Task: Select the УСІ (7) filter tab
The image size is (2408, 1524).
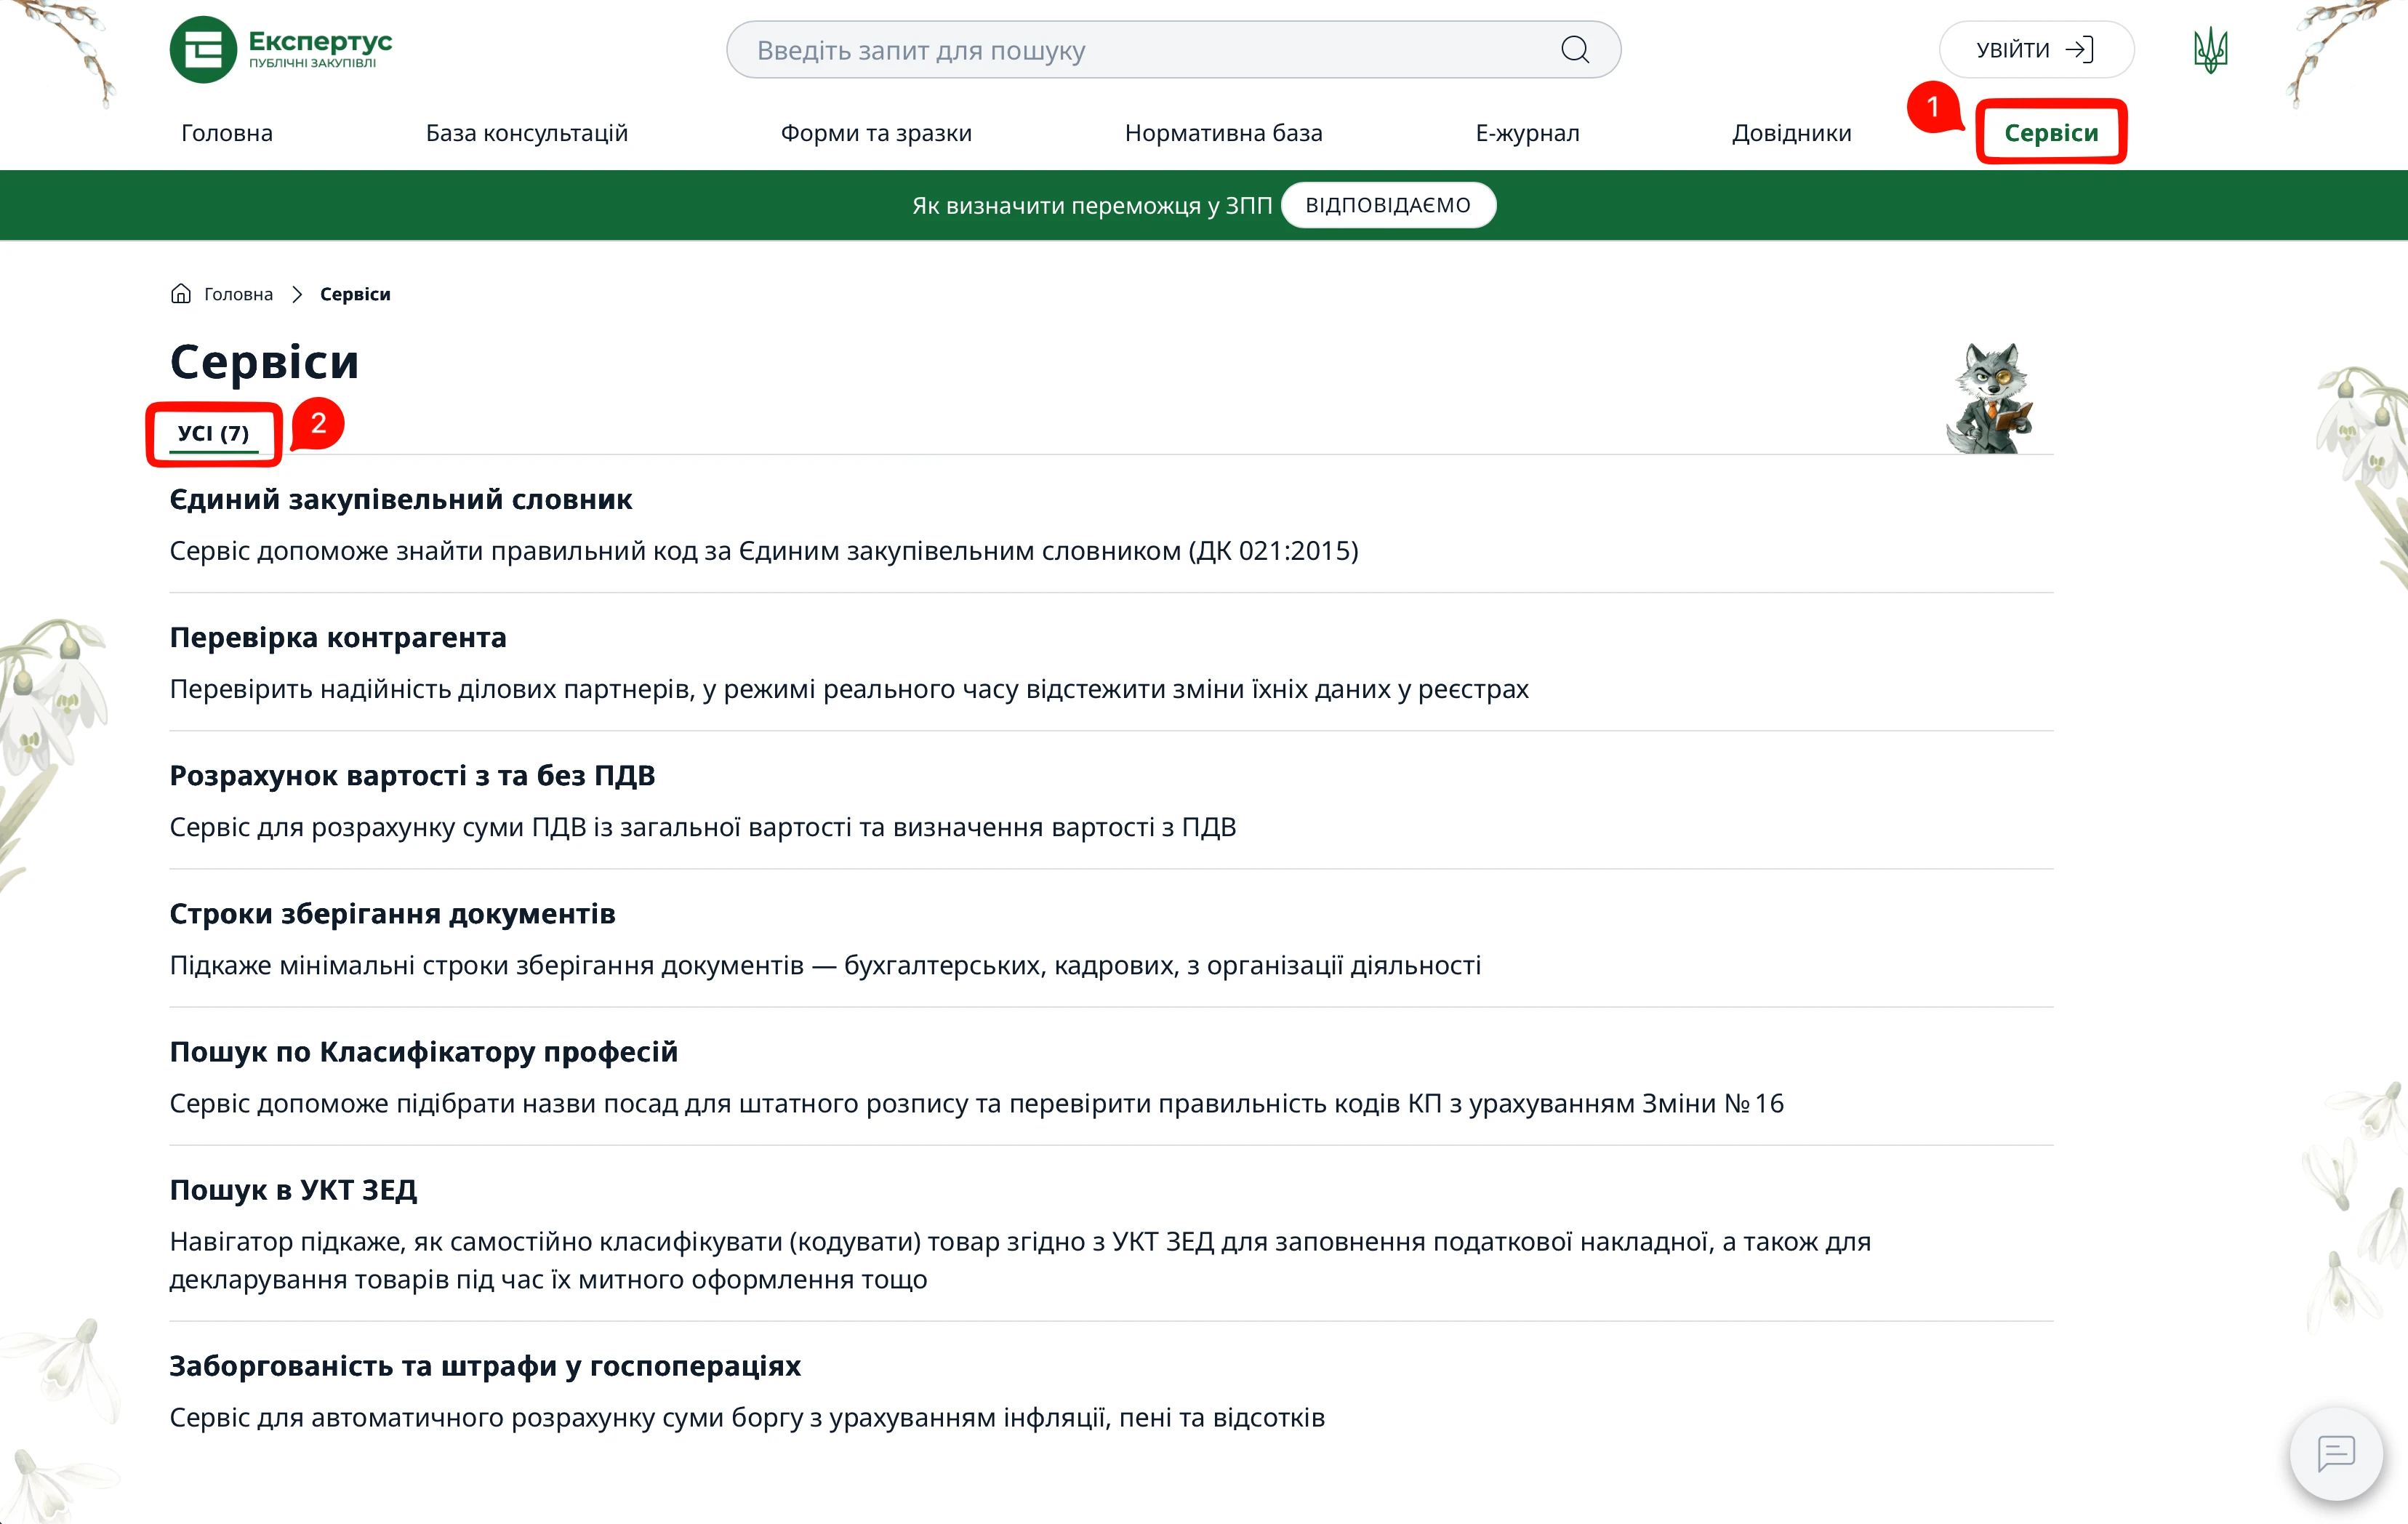Action: click(x=213, y=433)
